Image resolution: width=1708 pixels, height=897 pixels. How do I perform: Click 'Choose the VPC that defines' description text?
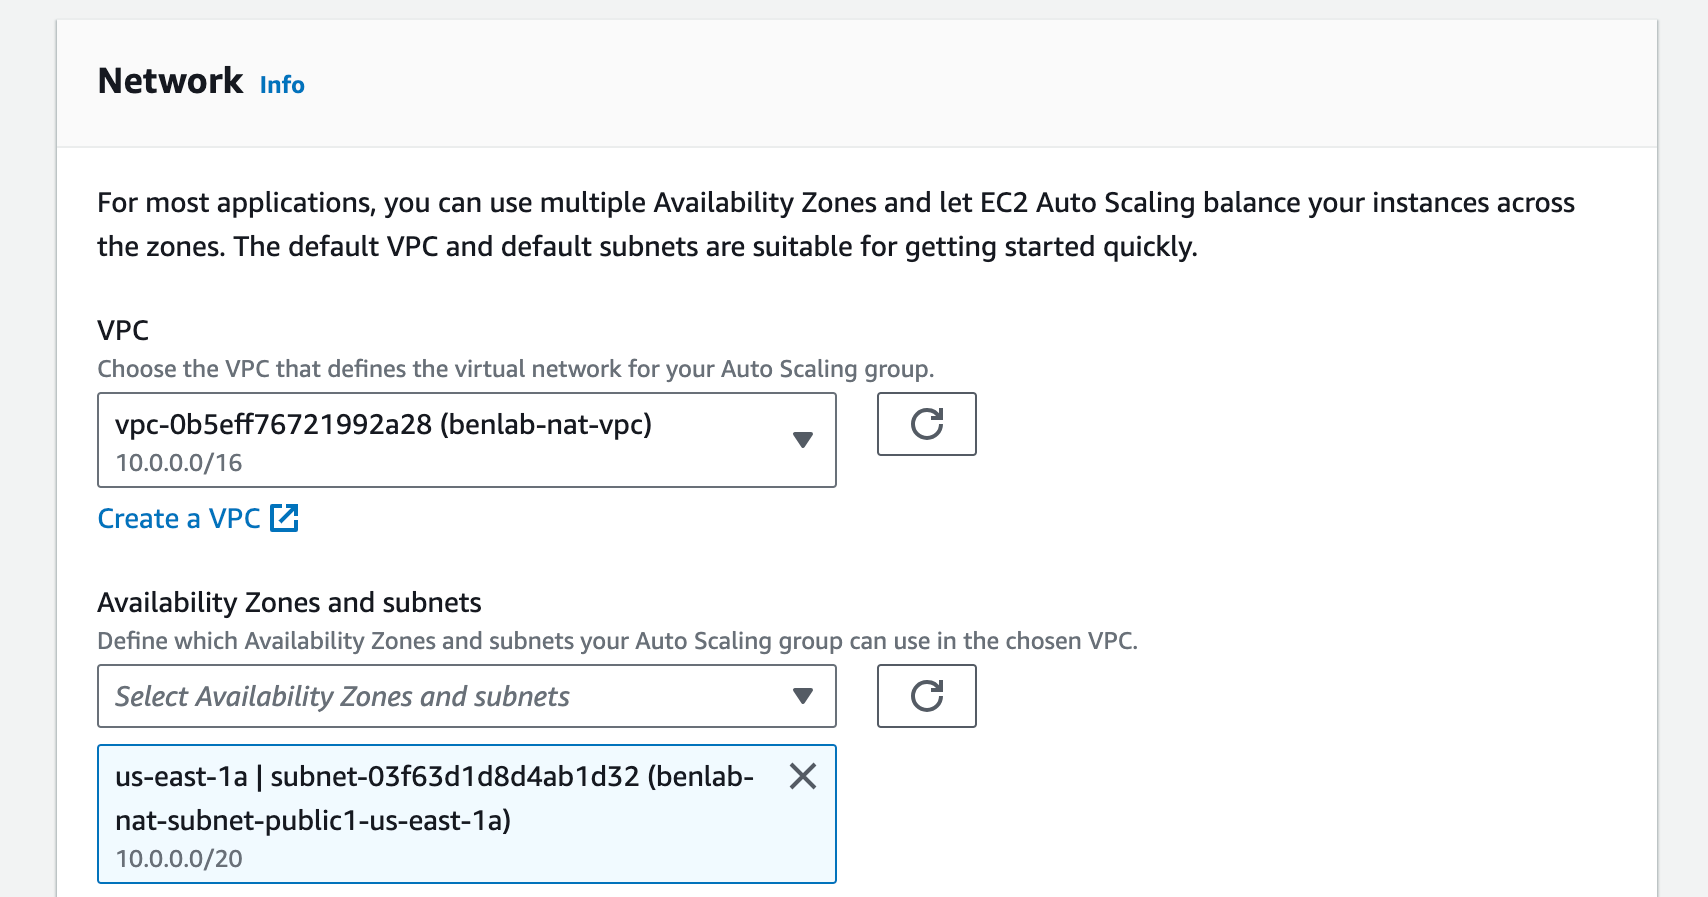click(516, 369)
